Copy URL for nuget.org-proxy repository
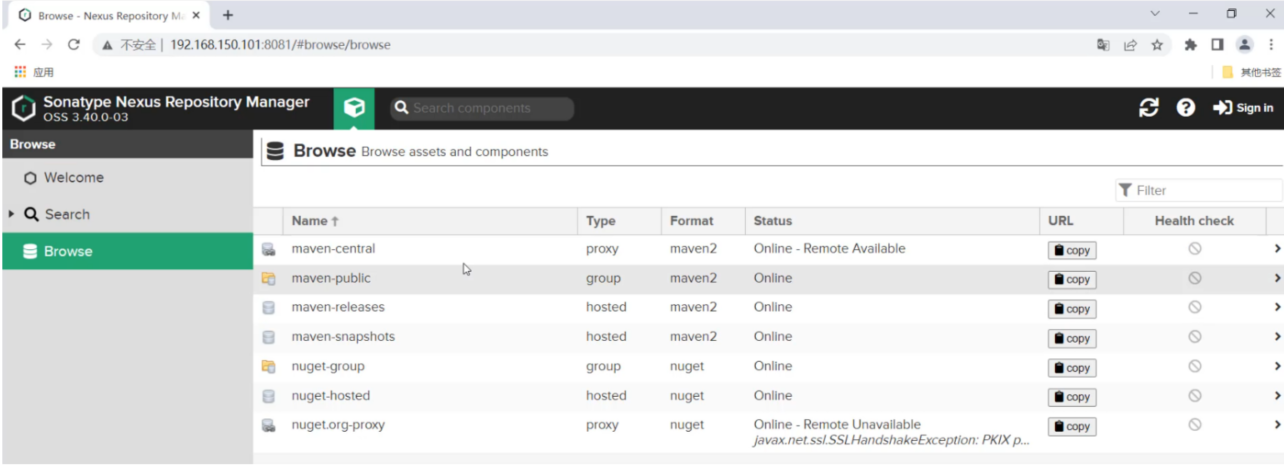This screenshot has height=474, width=1284. click(1071, 426)
